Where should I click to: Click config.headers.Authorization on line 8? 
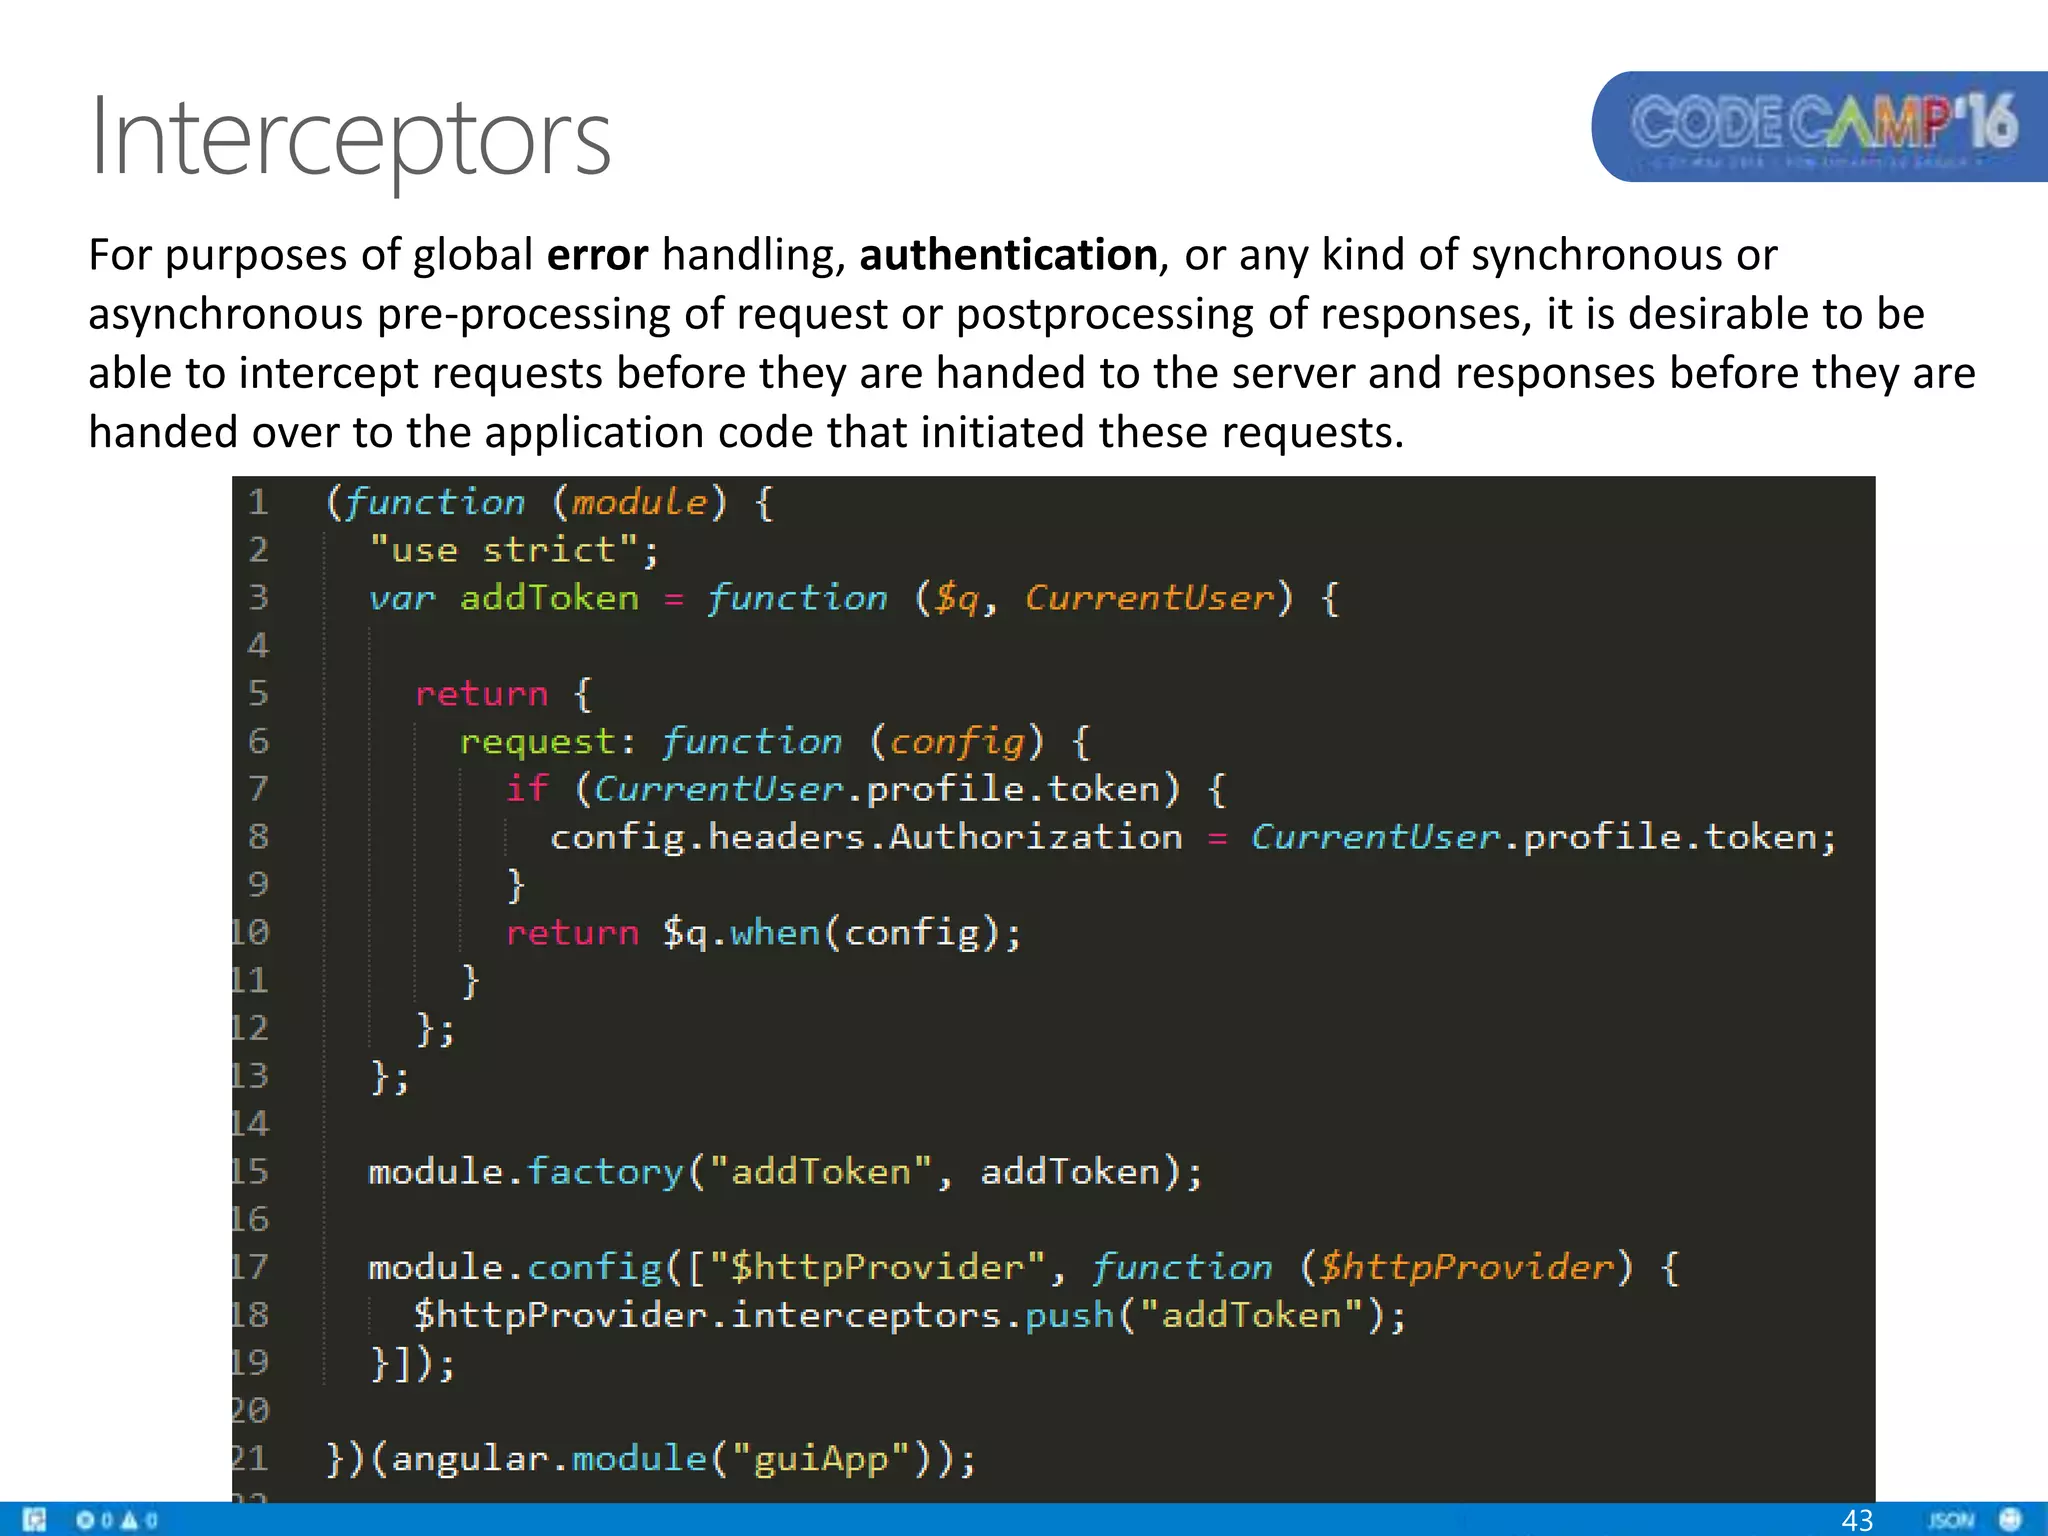pyautogui.click(x=866, y=837)
